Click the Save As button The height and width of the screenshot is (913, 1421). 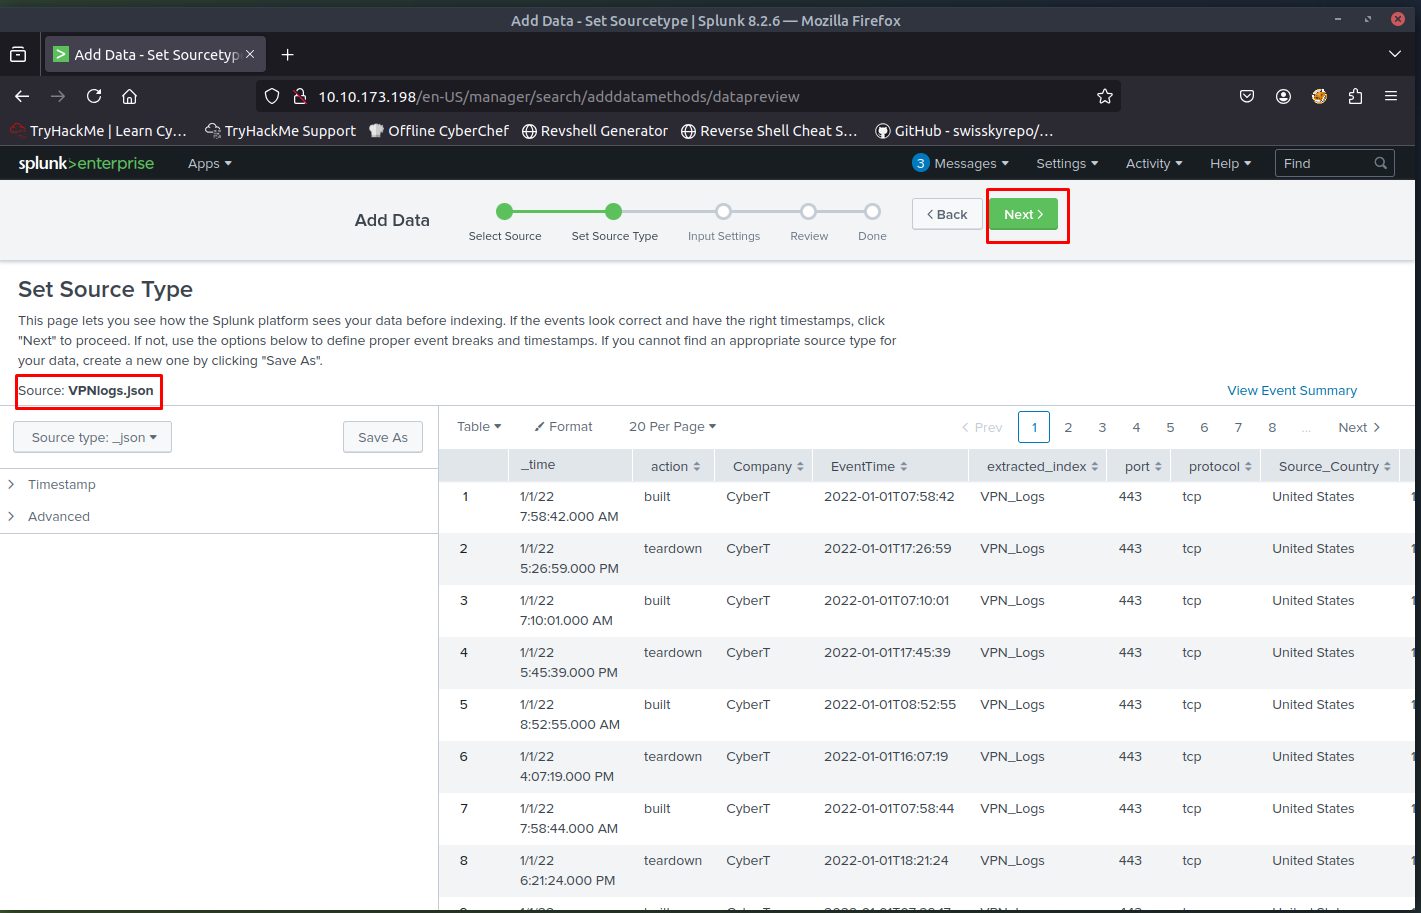tap(383, 437)
